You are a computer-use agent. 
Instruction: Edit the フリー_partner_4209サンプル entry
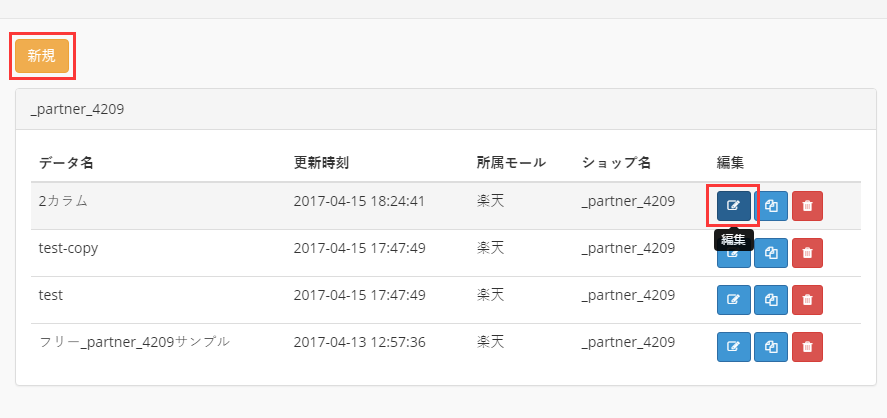(x=733, y=346)
